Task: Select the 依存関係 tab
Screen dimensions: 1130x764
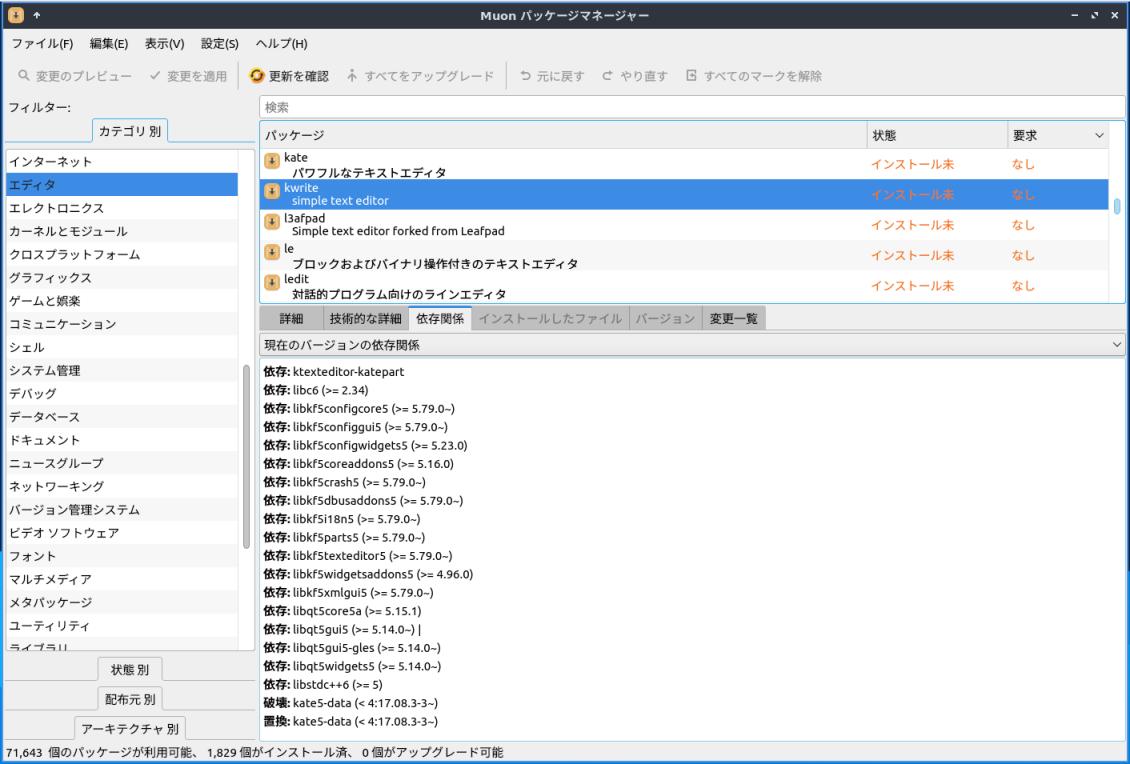Action: pyautogui.click(x=440, y=319)
